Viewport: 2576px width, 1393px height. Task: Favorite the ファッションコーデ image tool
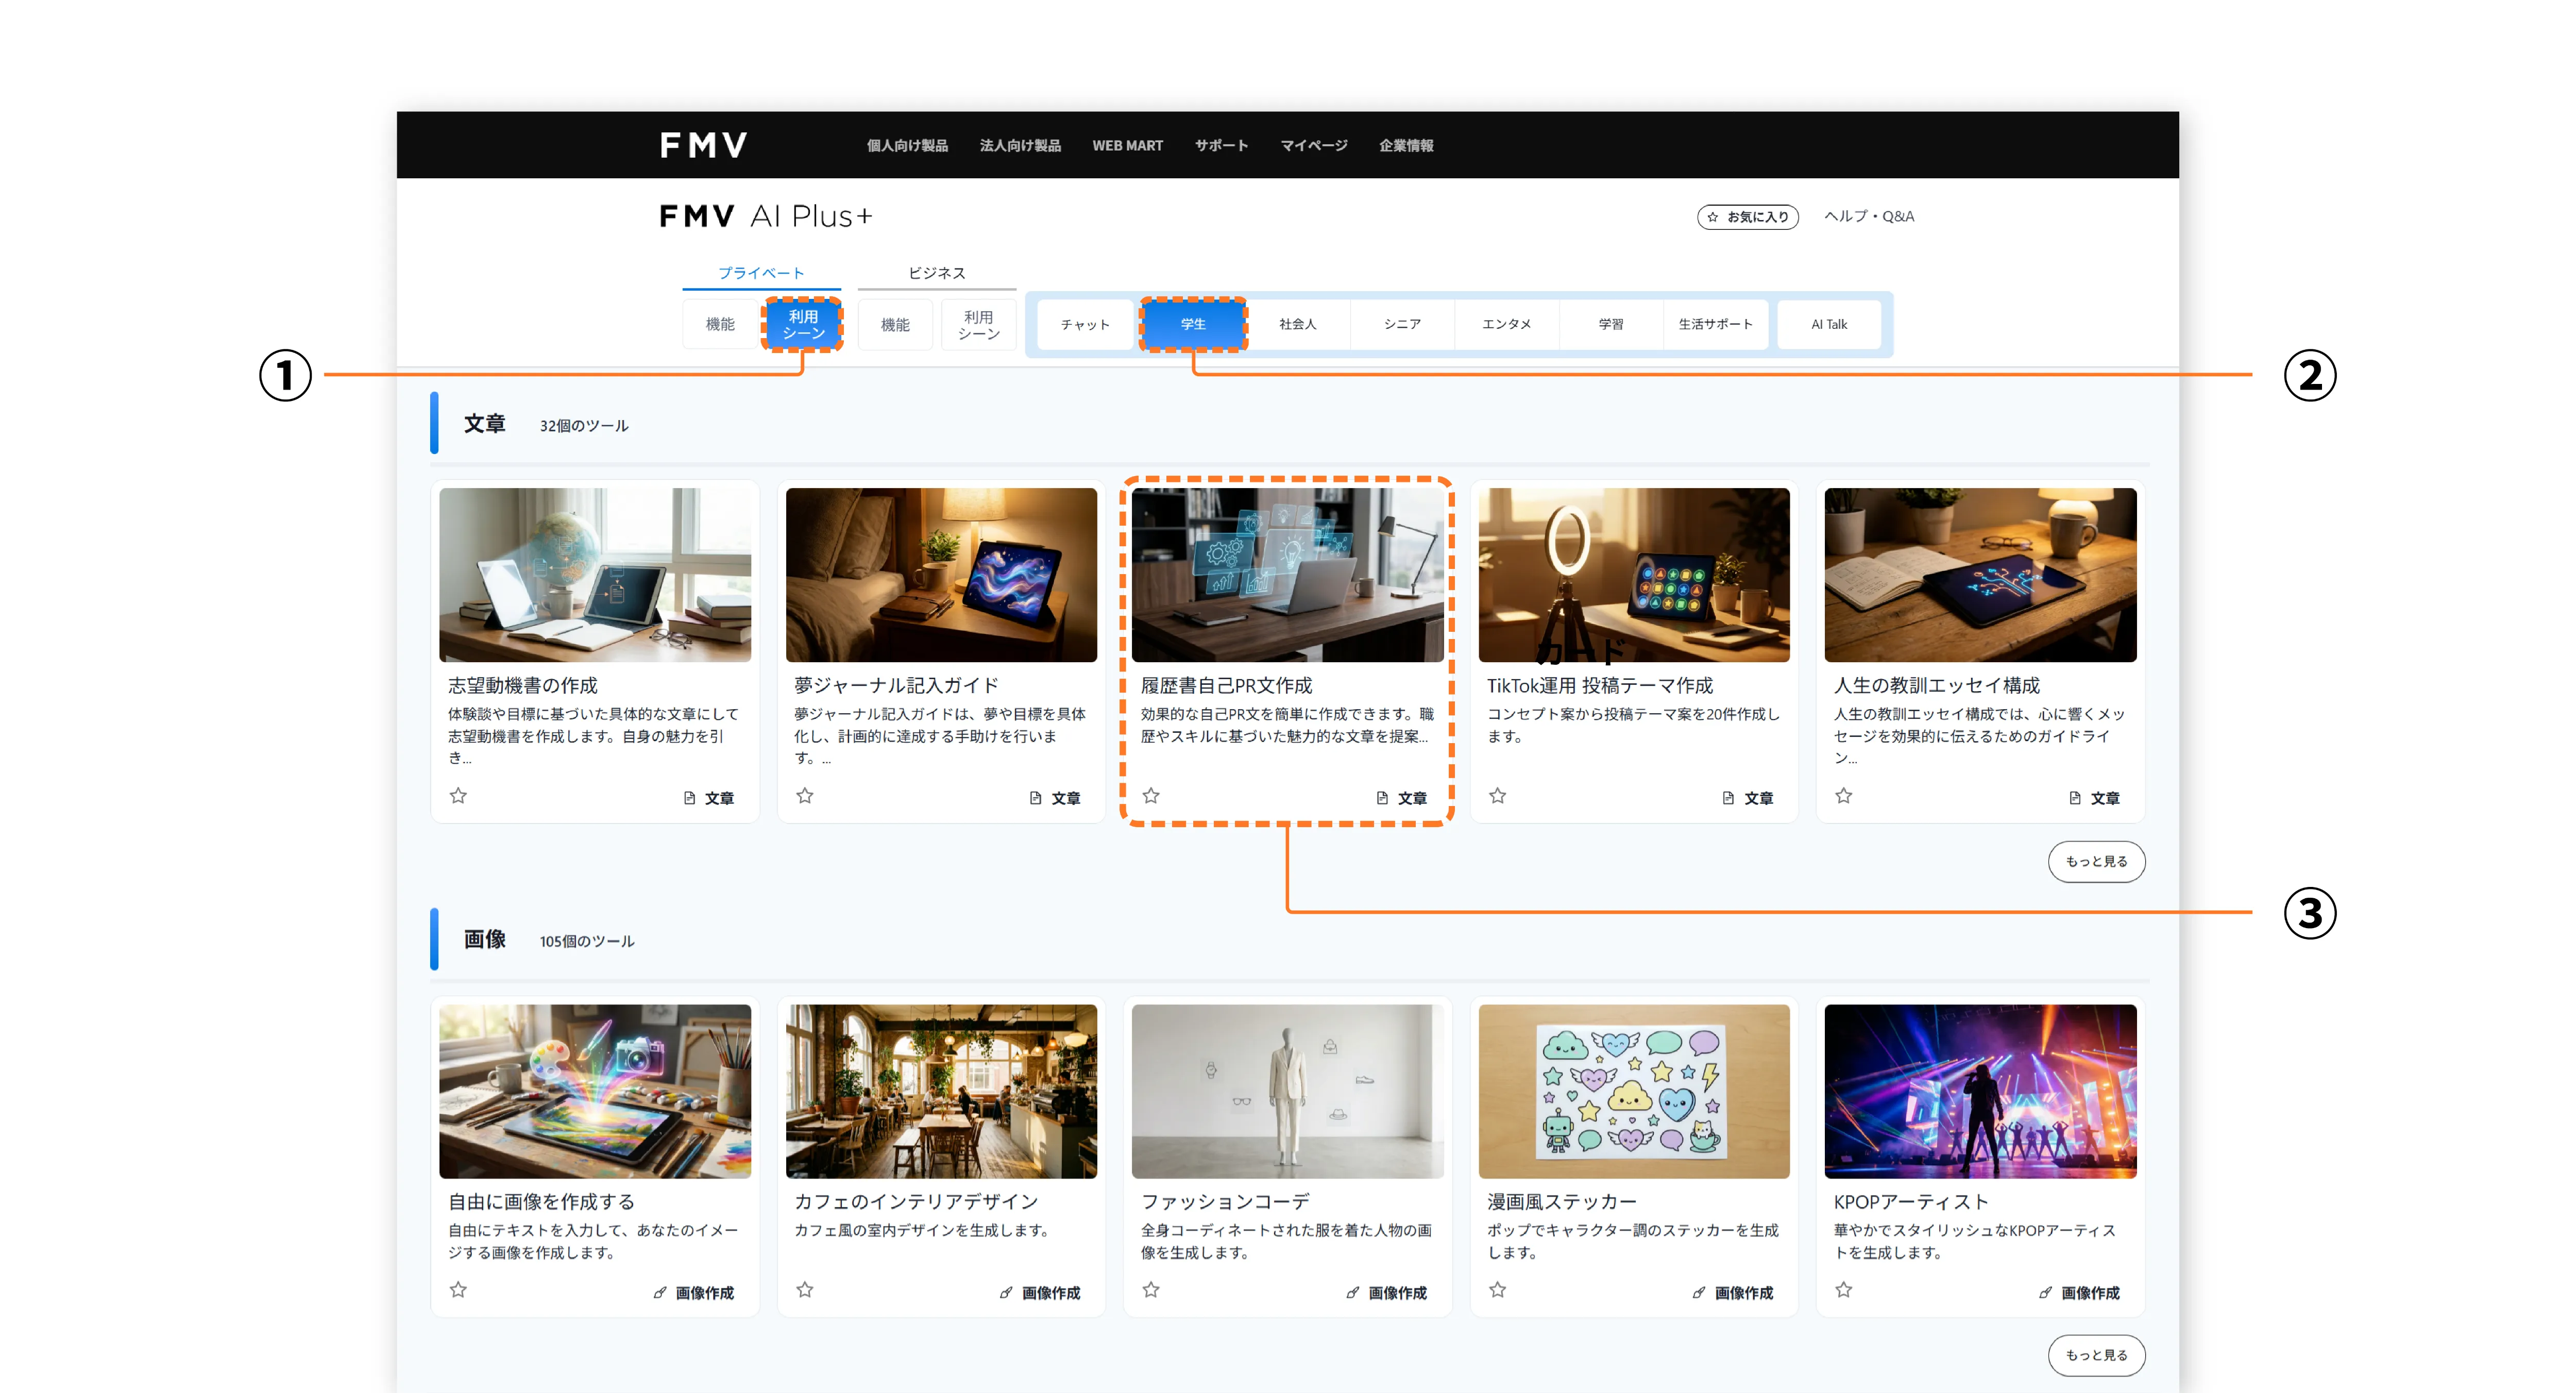(1151, 1290)
